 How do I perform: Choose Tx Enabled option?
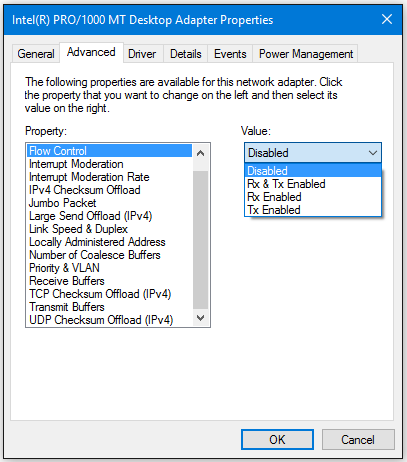tap(313, 210)
